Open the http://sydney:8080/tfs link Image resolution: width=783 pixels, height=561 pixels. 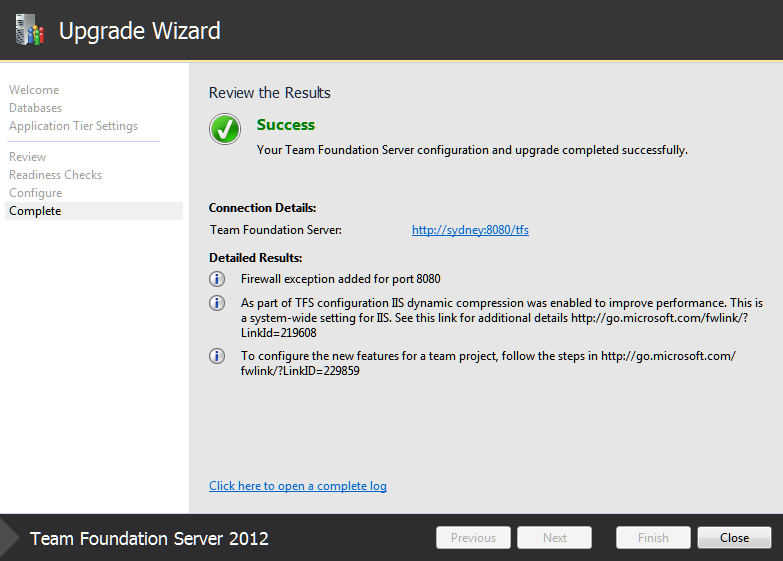470,230
